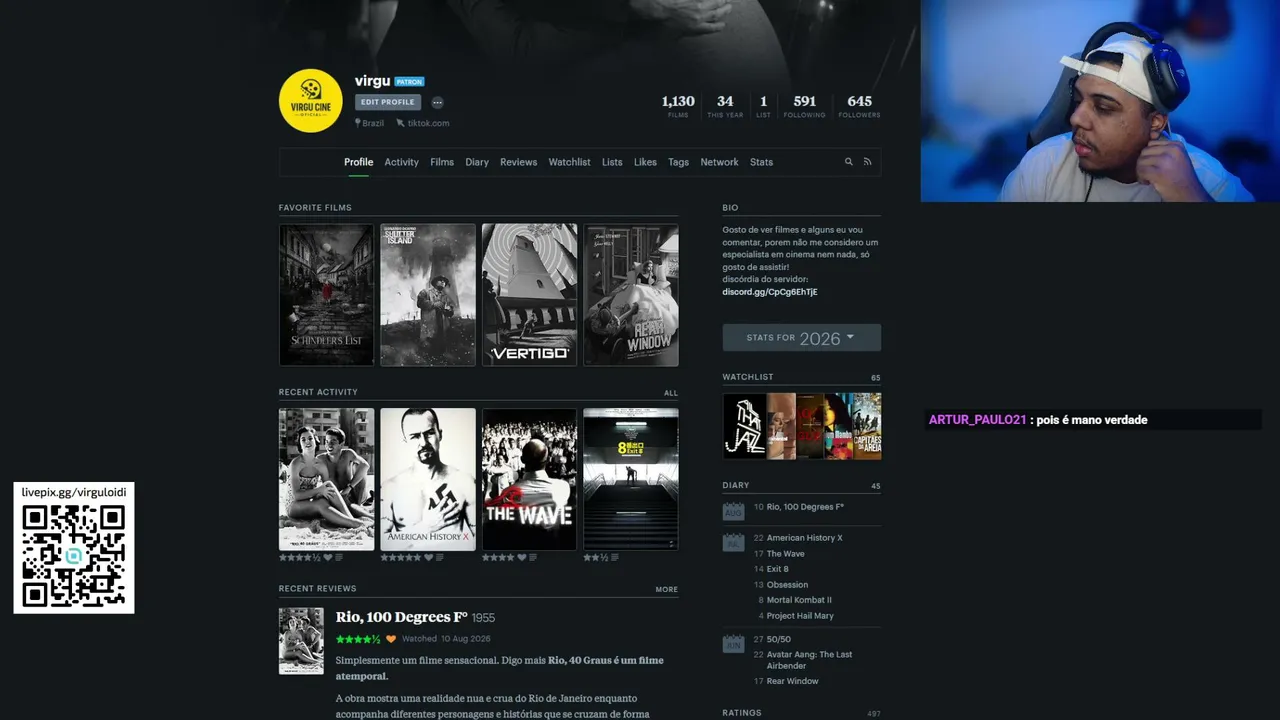Open the Schindler's List favorite poster
Image resolution: width=1280 pixels, height=720 pixels.
327,295
